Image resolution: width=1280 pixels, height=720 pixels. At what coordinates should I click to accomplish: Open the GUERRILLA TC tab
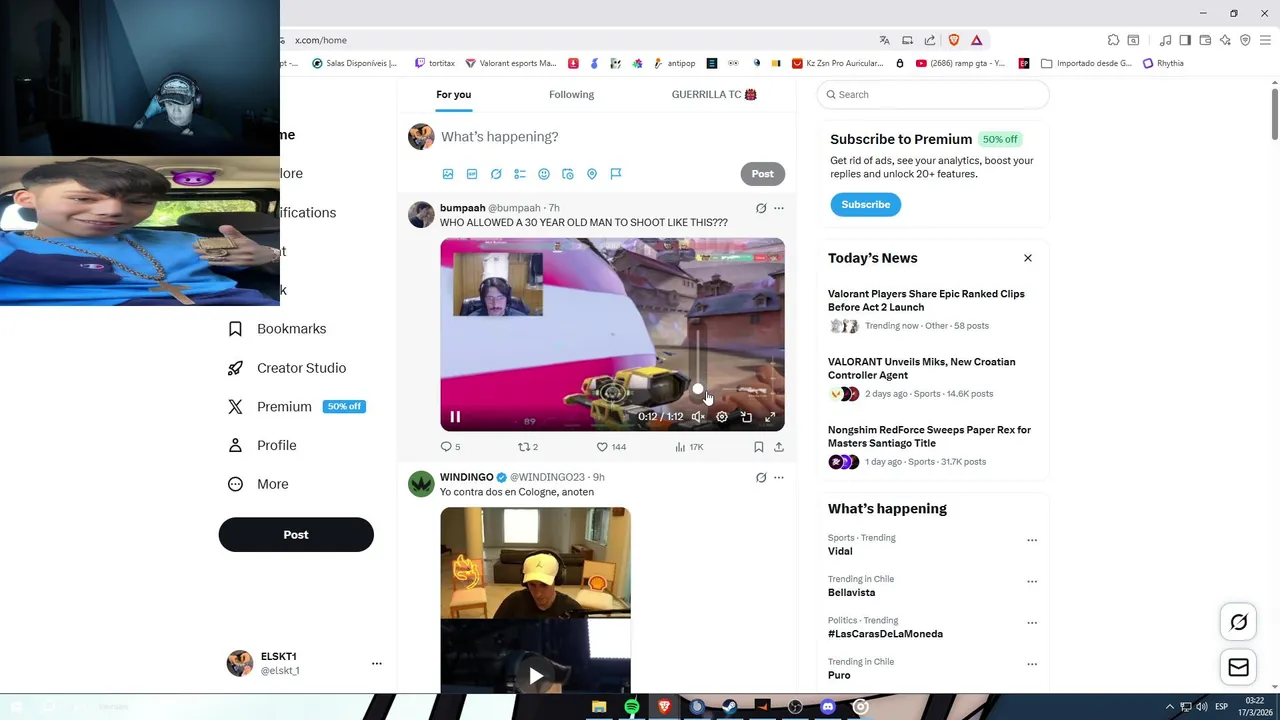[714, 95]
